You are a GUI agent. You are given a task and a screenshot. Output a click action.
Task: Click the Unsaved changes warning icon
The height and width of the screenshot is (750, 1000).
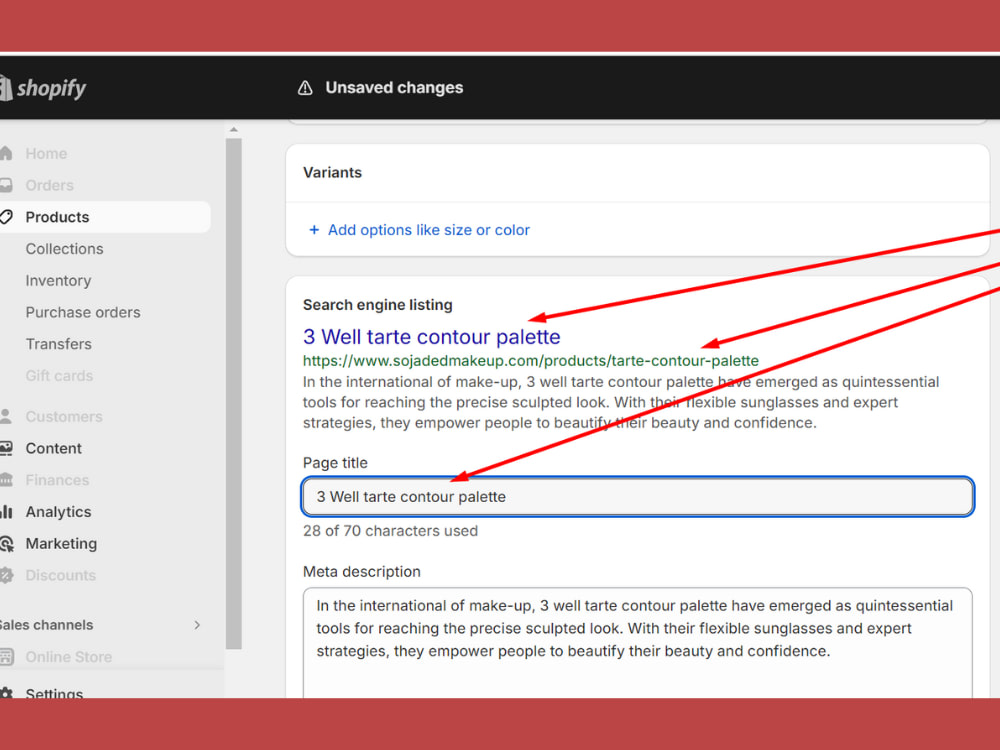click(x=305, y=88)
